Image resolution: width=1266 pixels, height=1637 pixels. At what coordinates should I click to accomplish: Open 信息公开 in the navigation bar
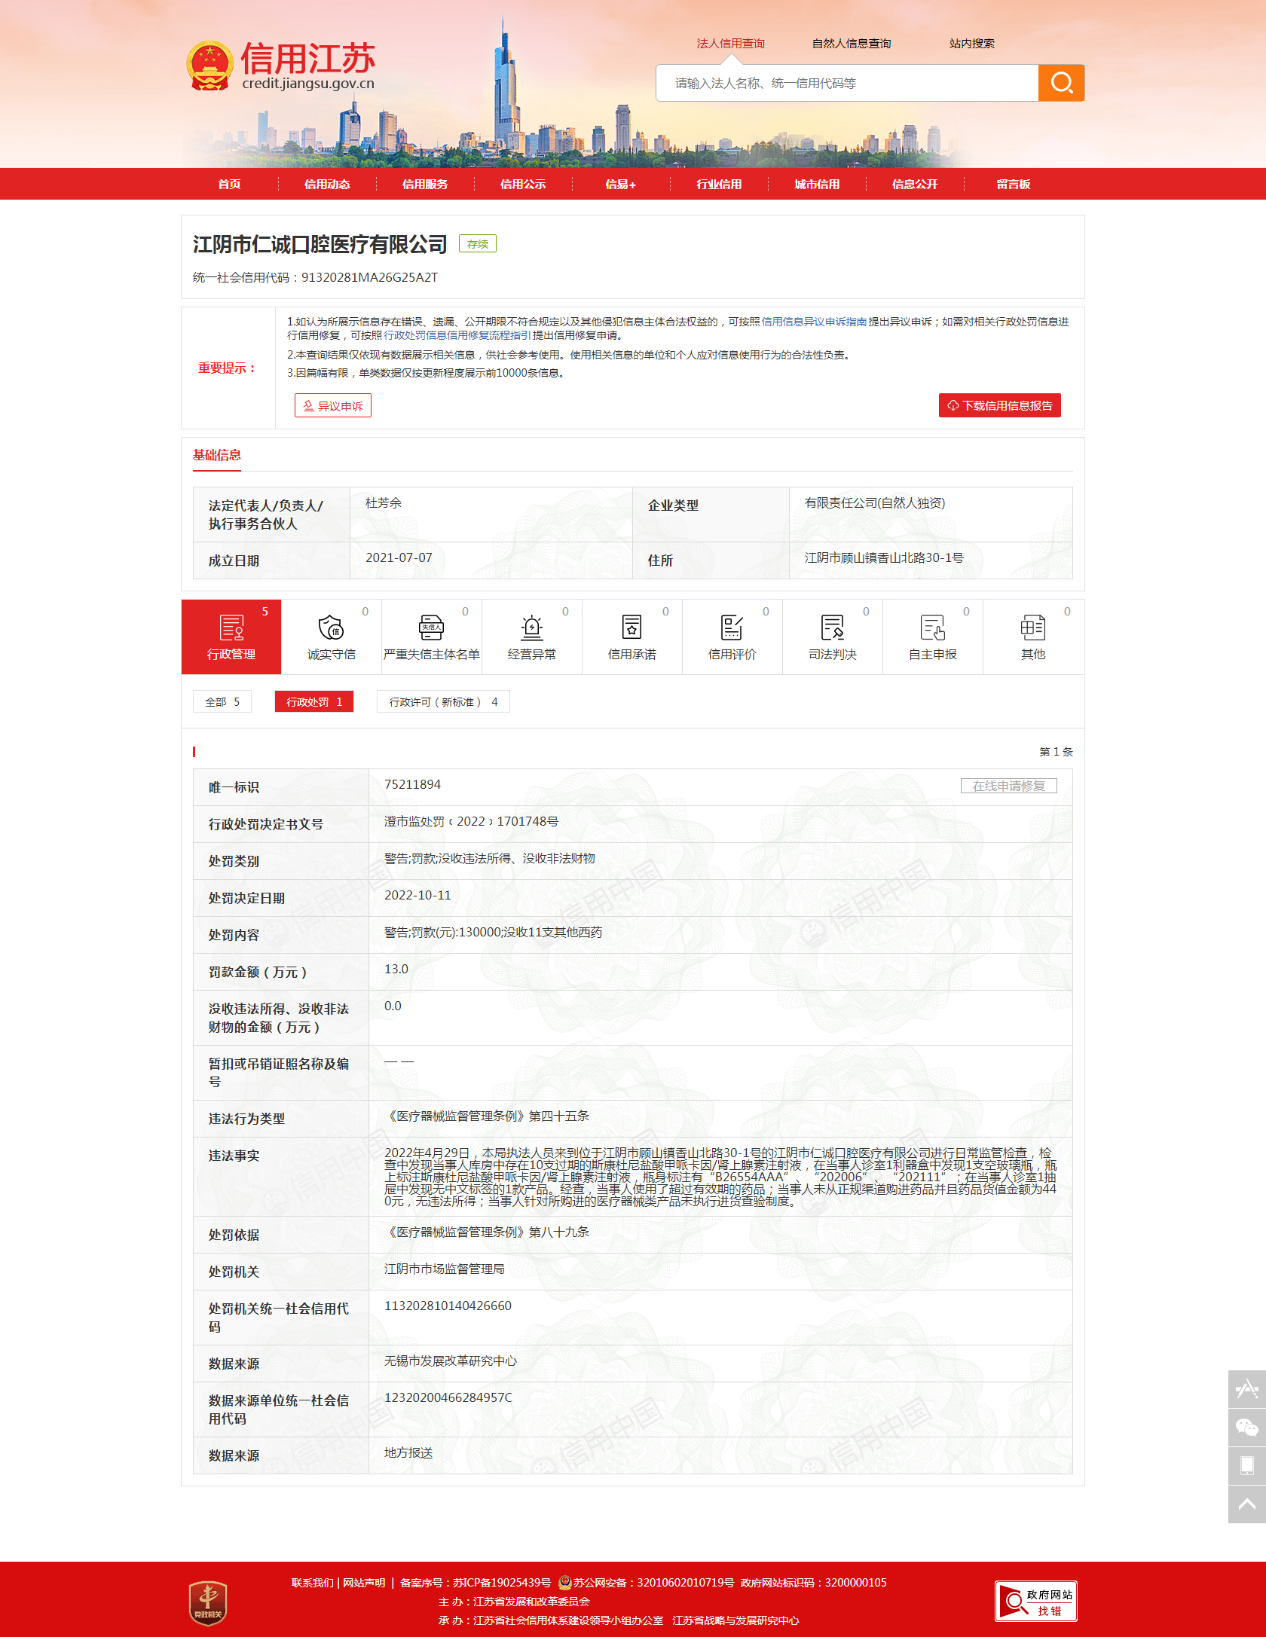point(915,184)
